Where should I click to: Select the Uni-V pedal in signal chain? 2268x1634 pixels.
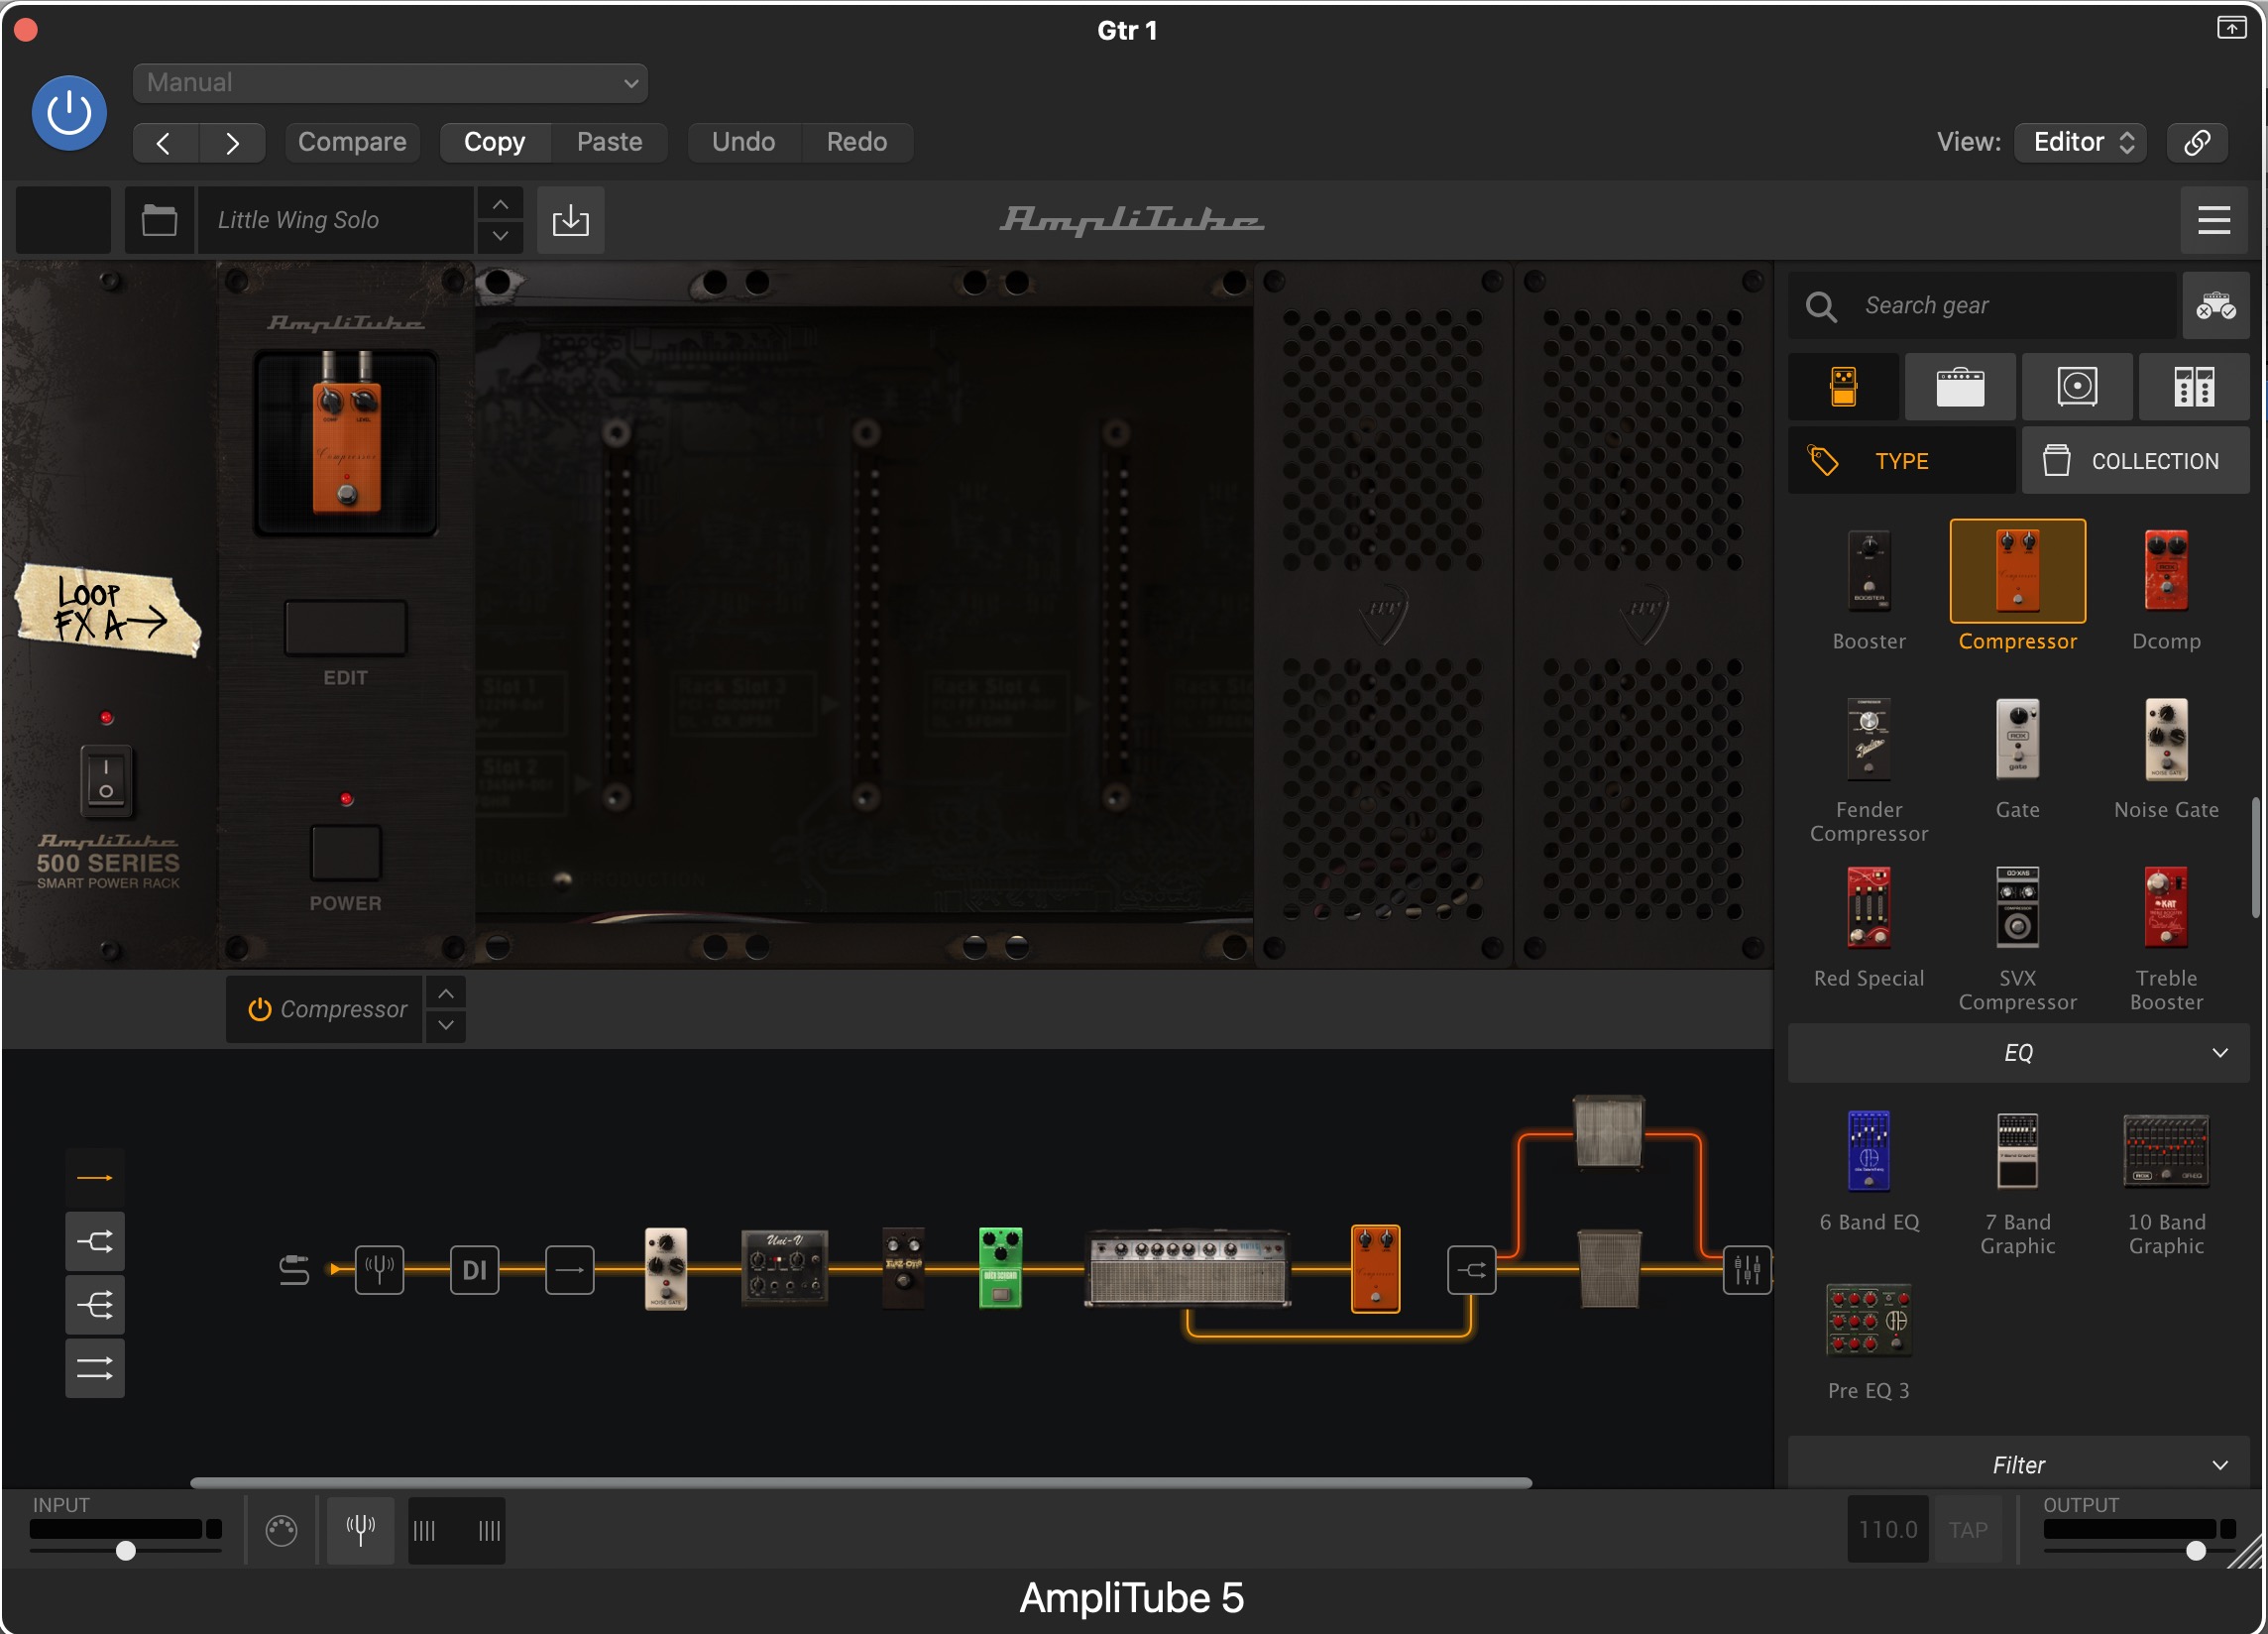785,1268
